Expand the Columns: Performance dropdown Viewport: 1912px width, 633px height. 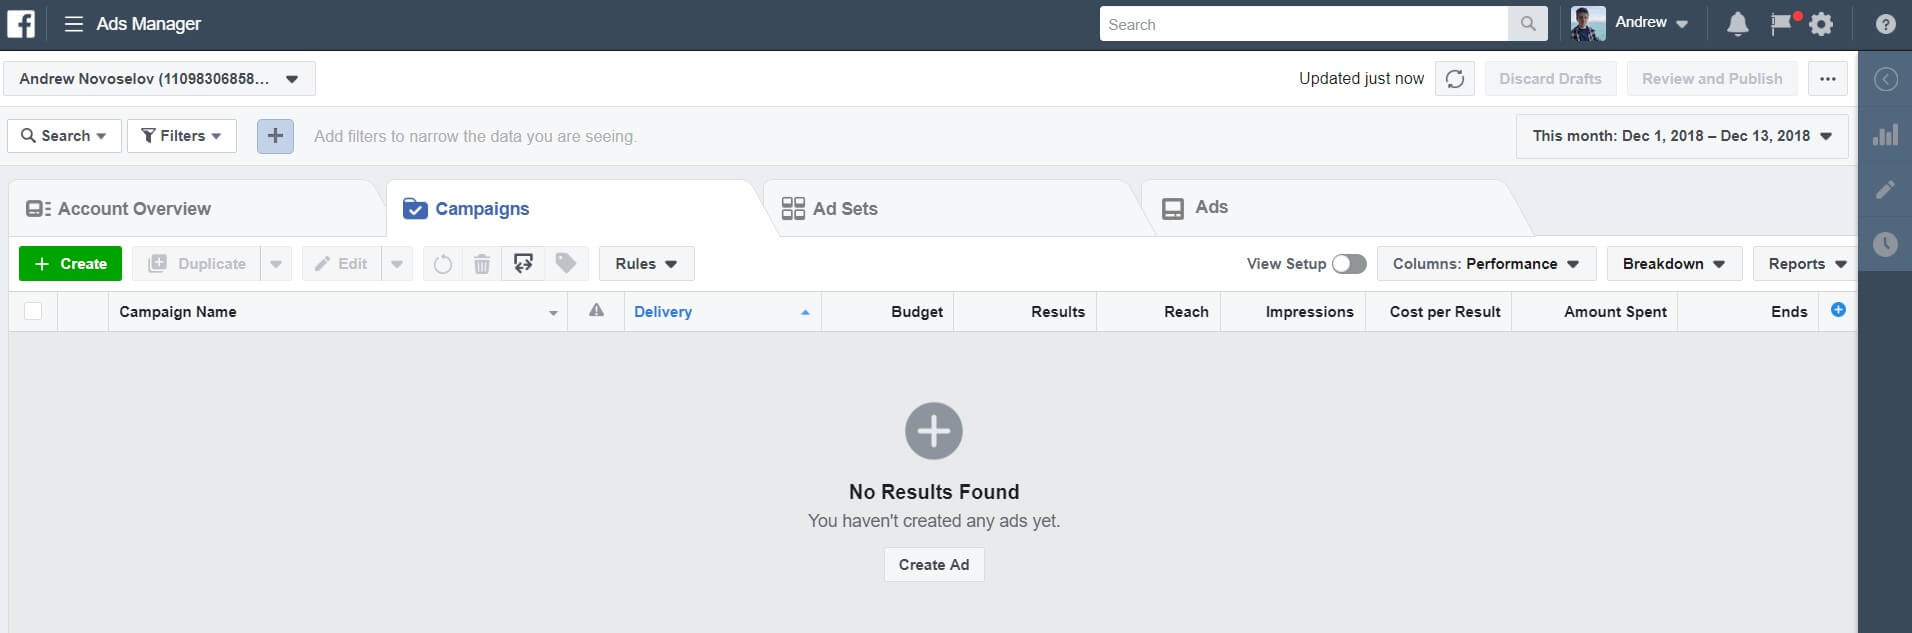coord(1485,264)
